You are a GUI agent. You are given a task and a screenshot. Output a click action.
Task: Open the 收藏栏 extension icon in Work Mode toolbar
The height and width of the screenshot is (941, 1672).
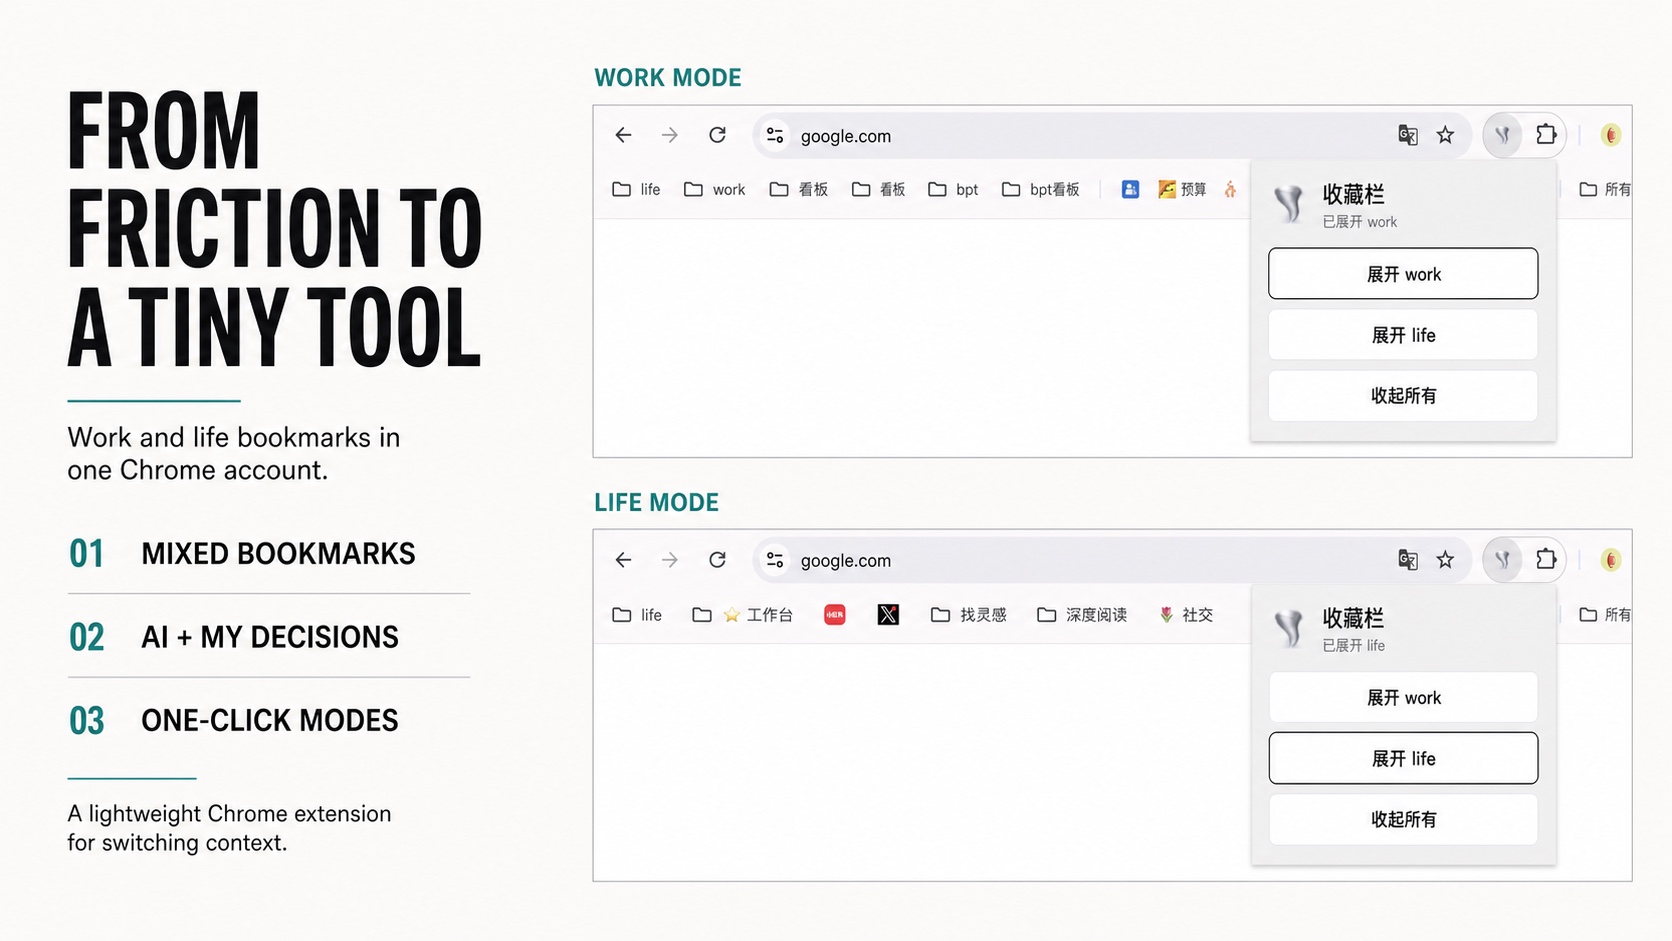pos(1502,135)
